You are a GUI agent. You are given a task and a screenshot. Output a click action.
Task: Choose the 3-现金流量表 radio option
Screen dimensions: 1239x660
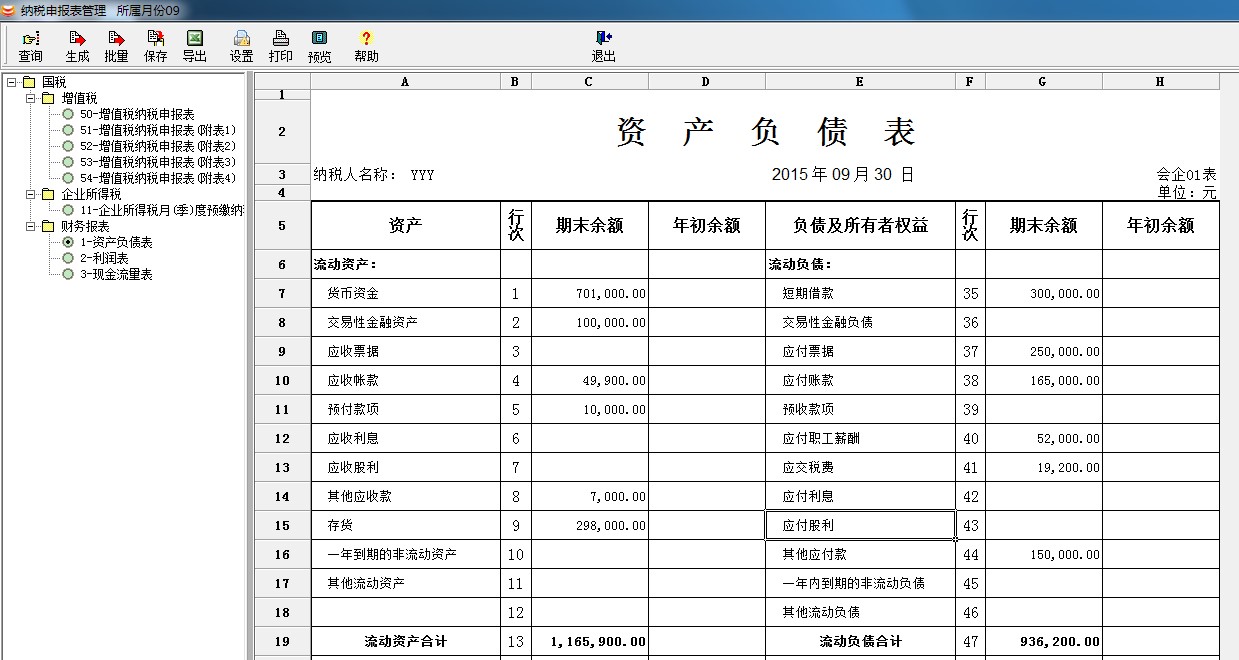click(68, 274)
